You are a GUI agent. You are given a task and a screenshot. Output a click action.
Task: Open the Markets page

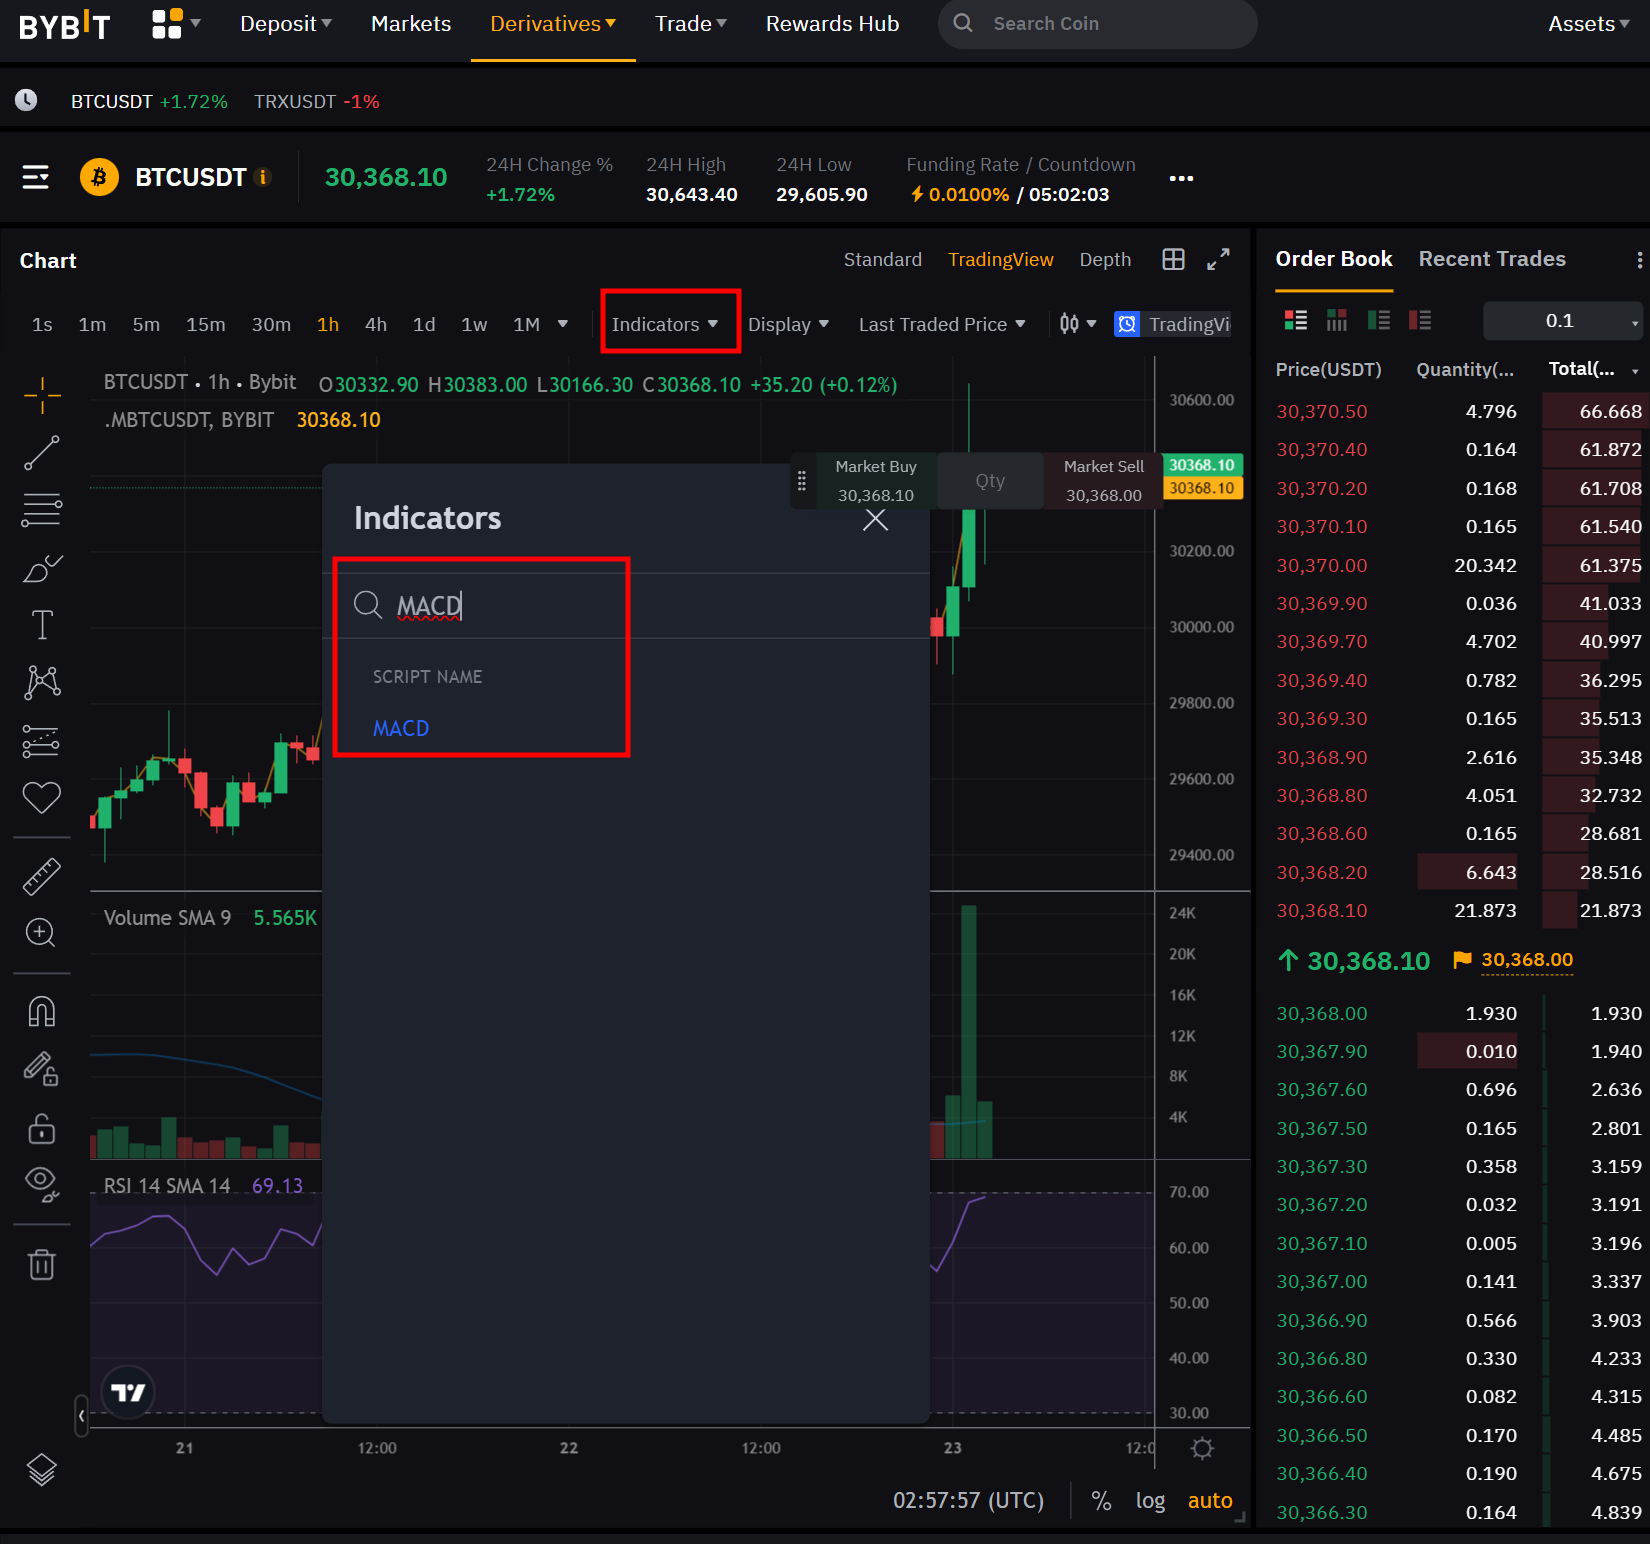[411, 24]
